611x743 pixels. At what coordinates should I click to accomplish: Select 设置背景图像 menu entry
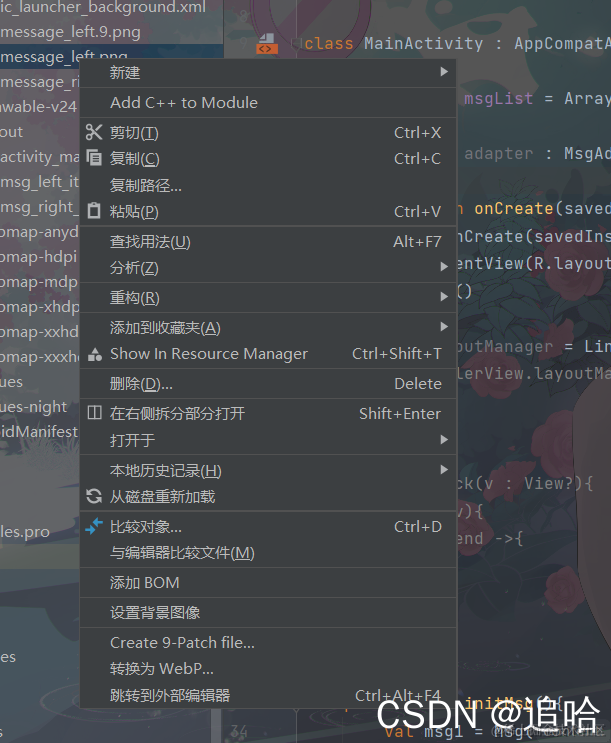click(268, 612)
